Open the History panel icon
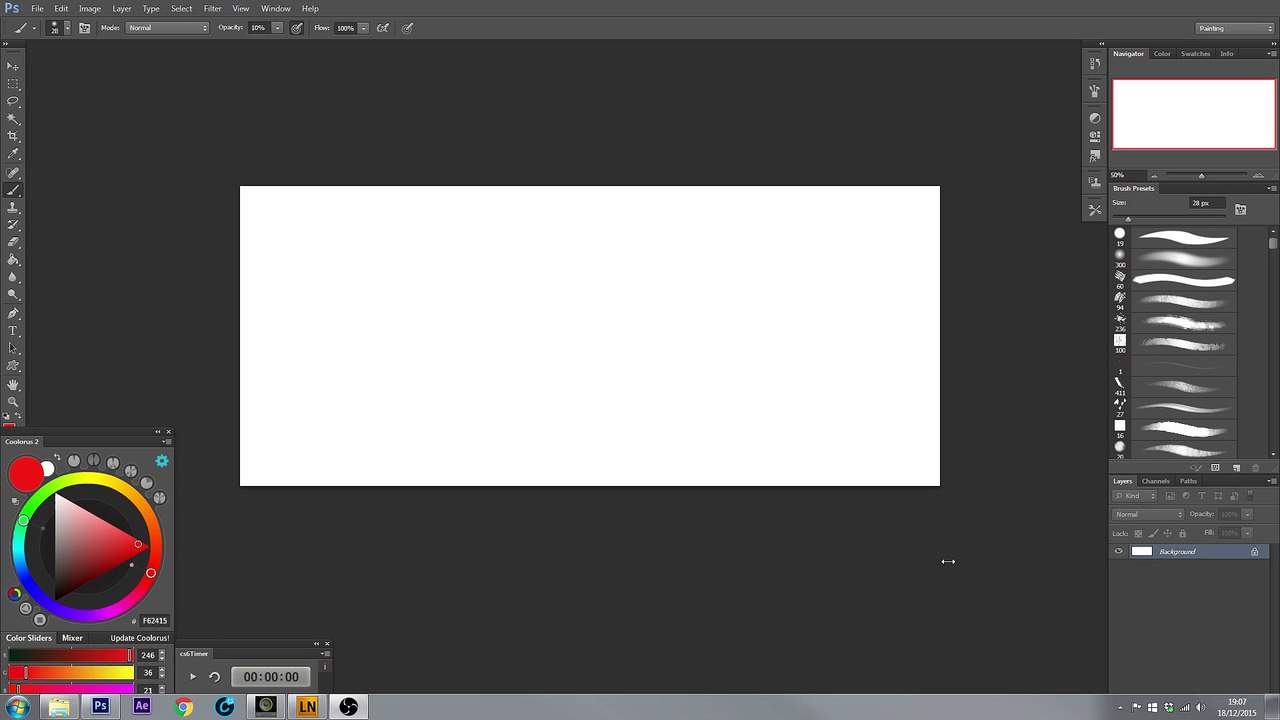 pyautogui.click(x=1095, y=64)
